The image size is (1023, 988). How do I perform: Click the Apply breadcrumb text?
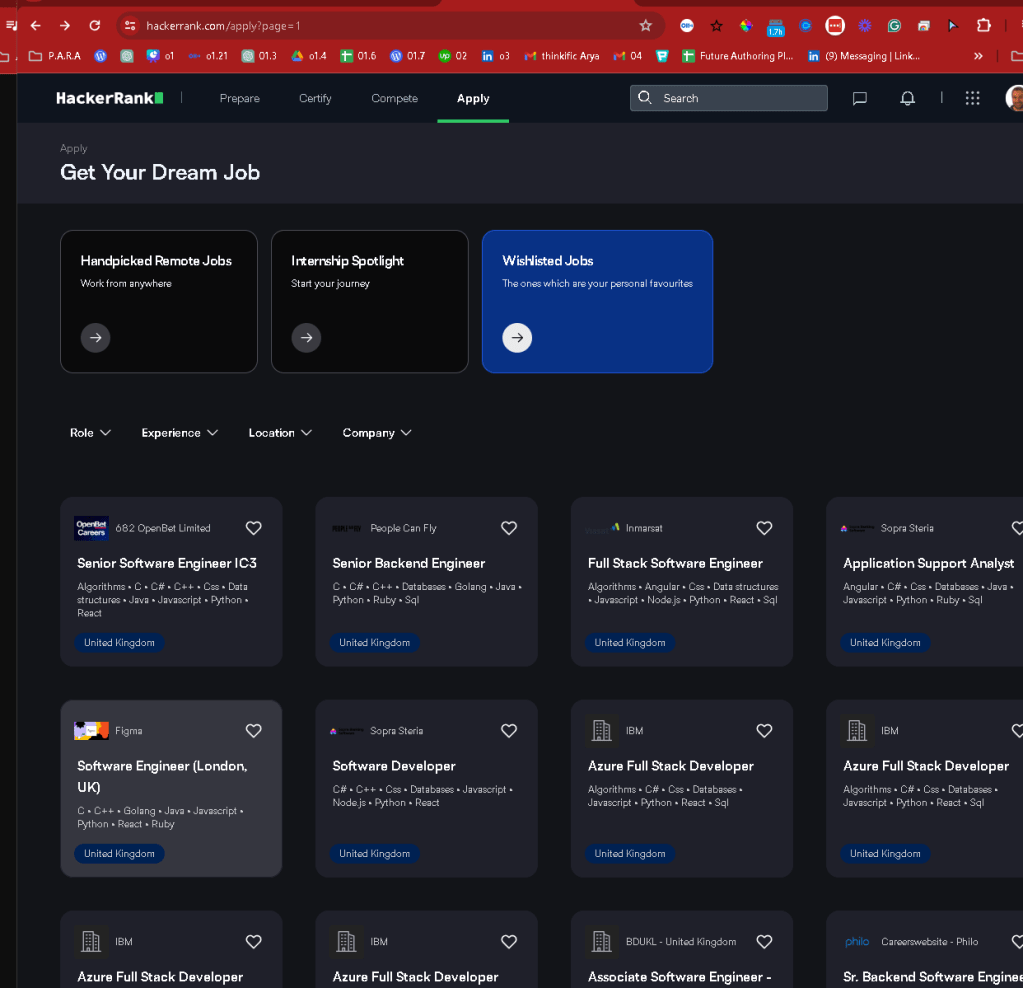[74, 148]
